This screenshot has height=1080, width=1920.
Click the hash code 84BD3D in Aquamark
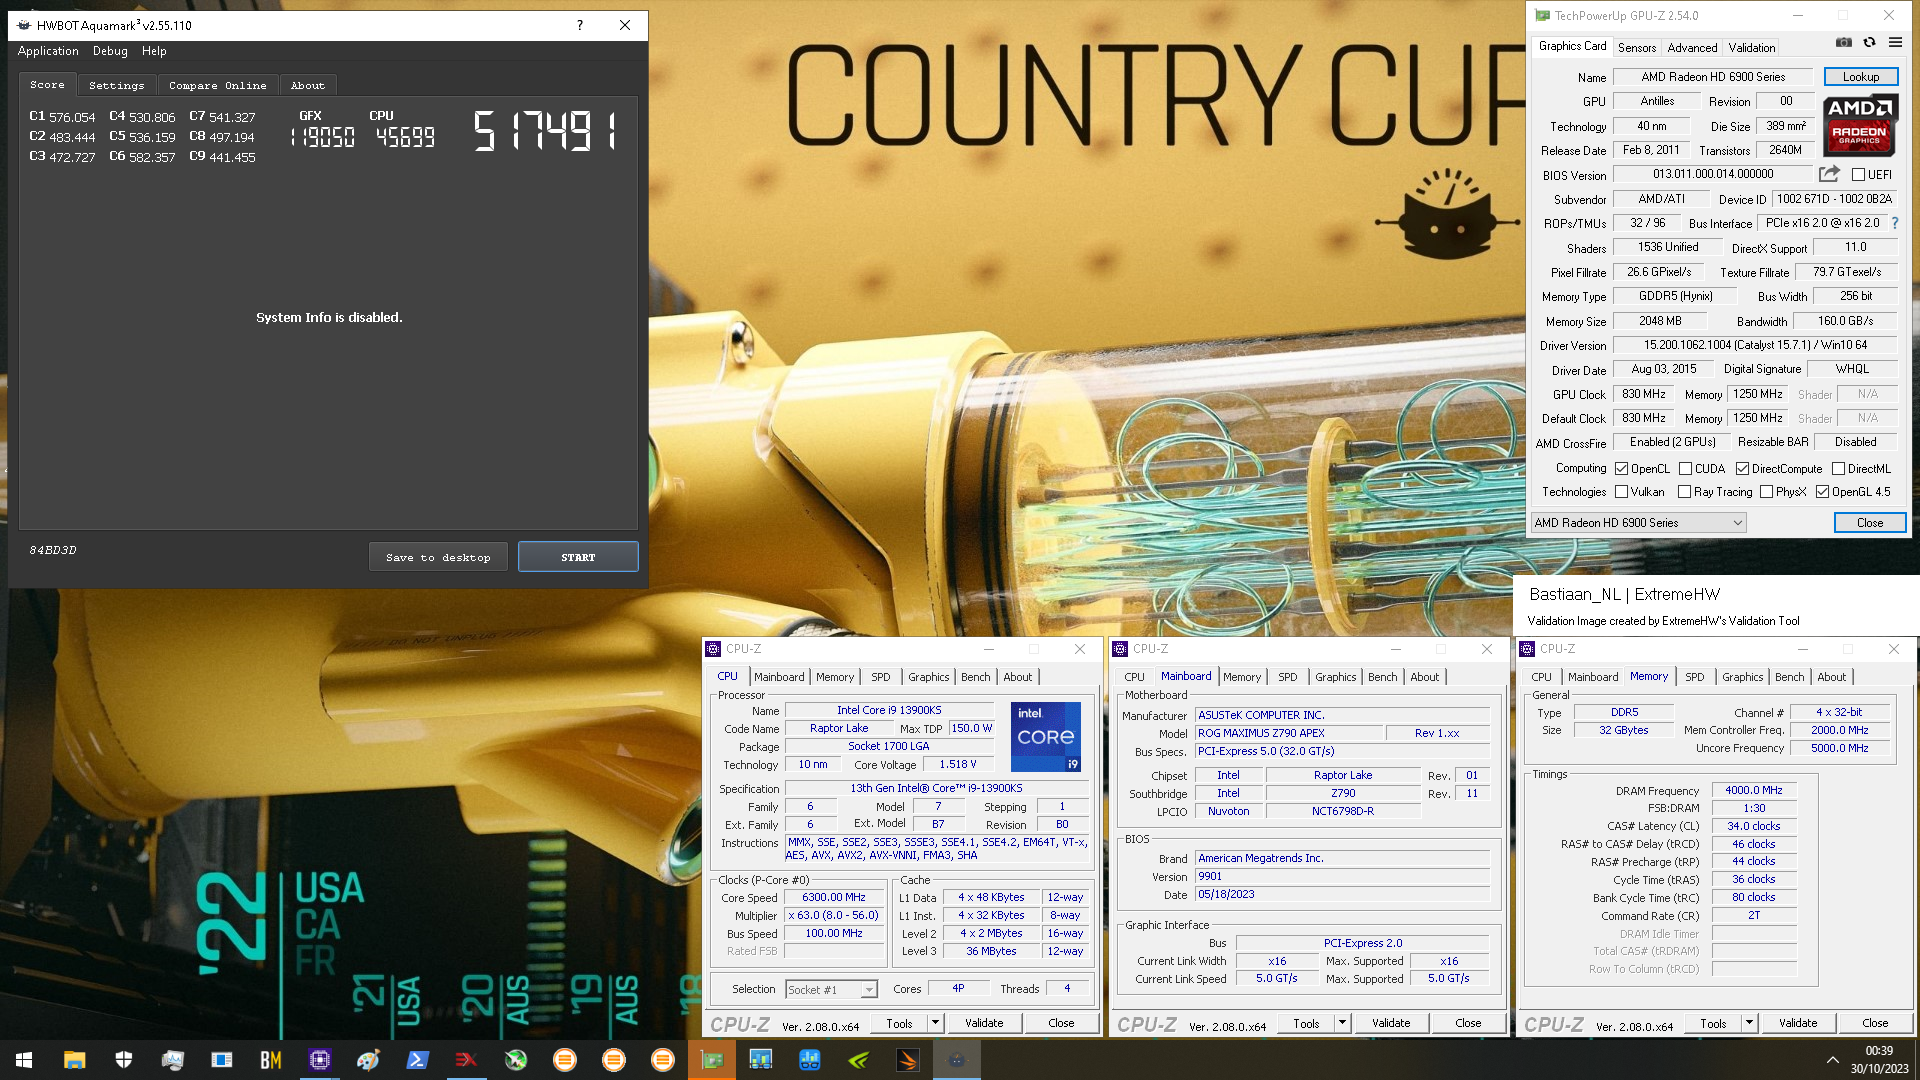tap(53, 551)
